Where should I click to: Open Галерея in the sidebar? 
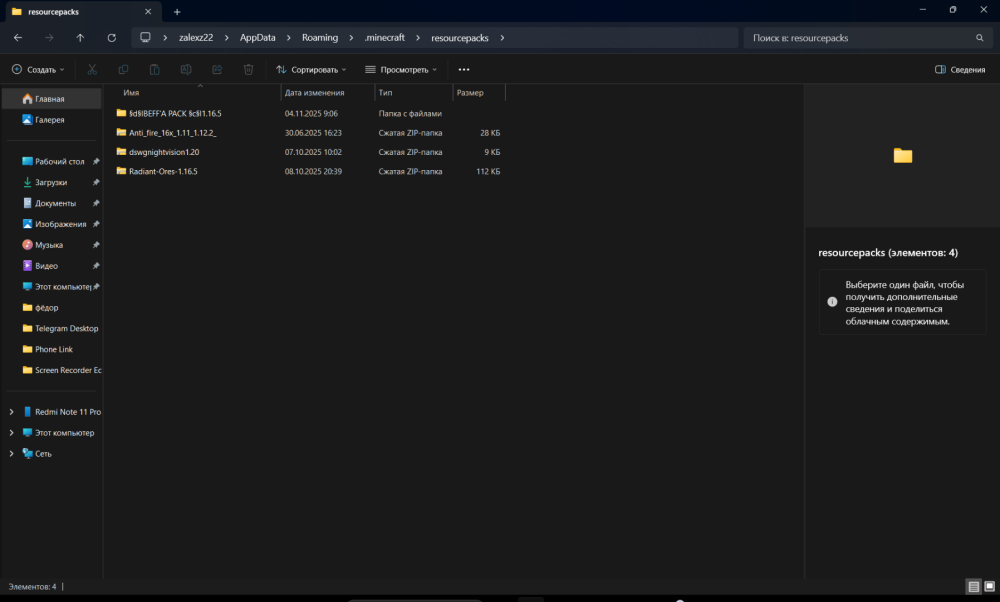pyautogui.click(x=51, y=120)
